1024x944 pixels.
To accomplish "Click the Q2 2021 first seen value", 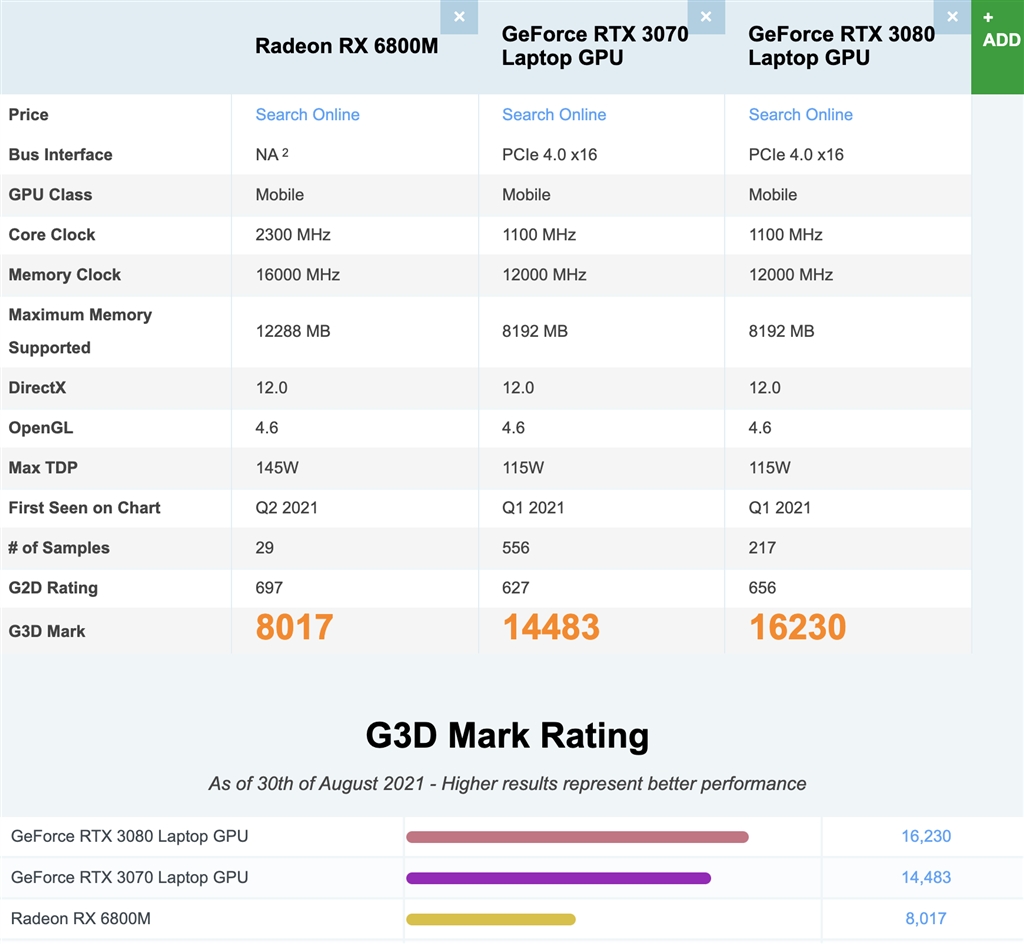I will 286,508.
